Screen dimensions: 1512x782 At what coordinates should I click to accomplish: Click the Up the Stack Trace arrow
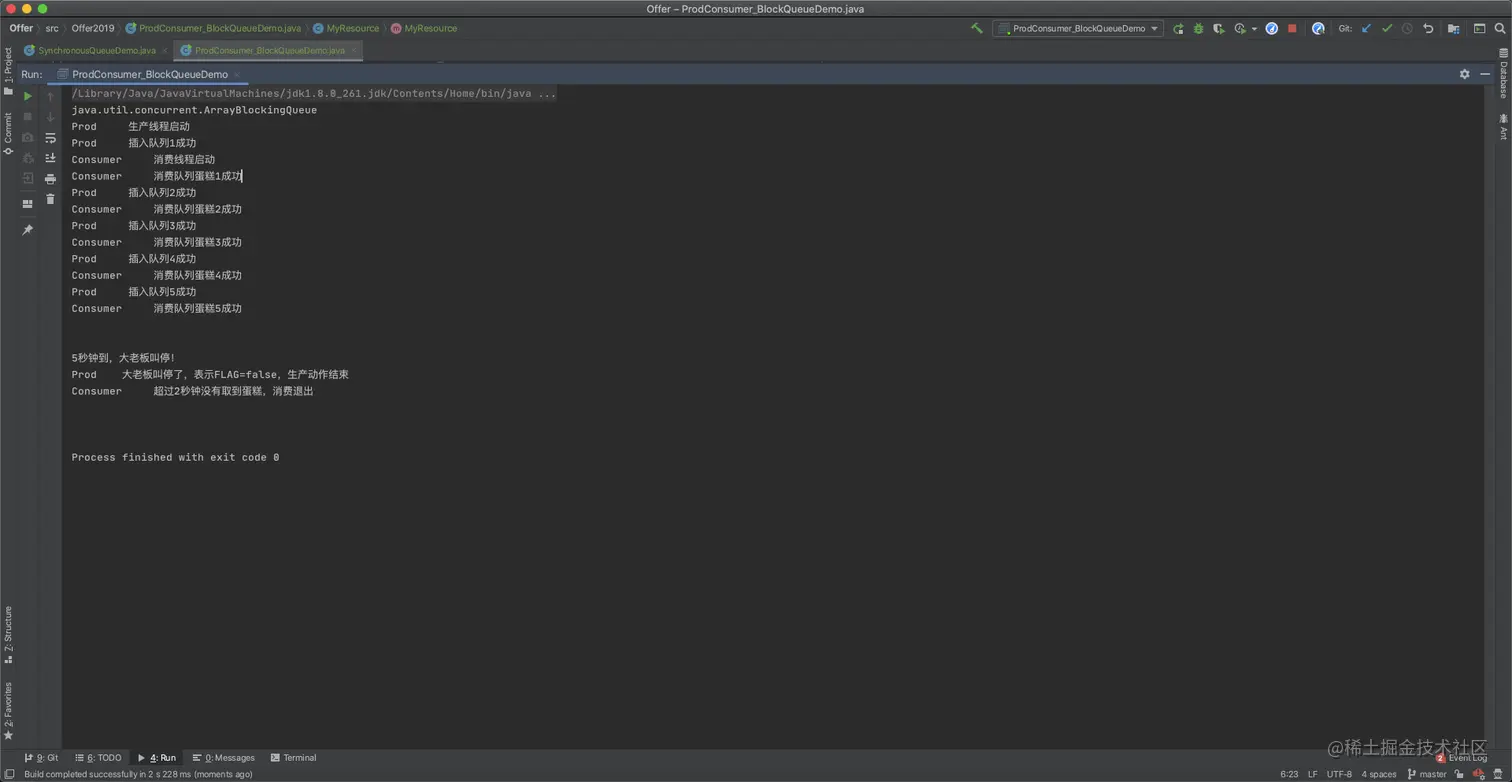pos(50,96)
